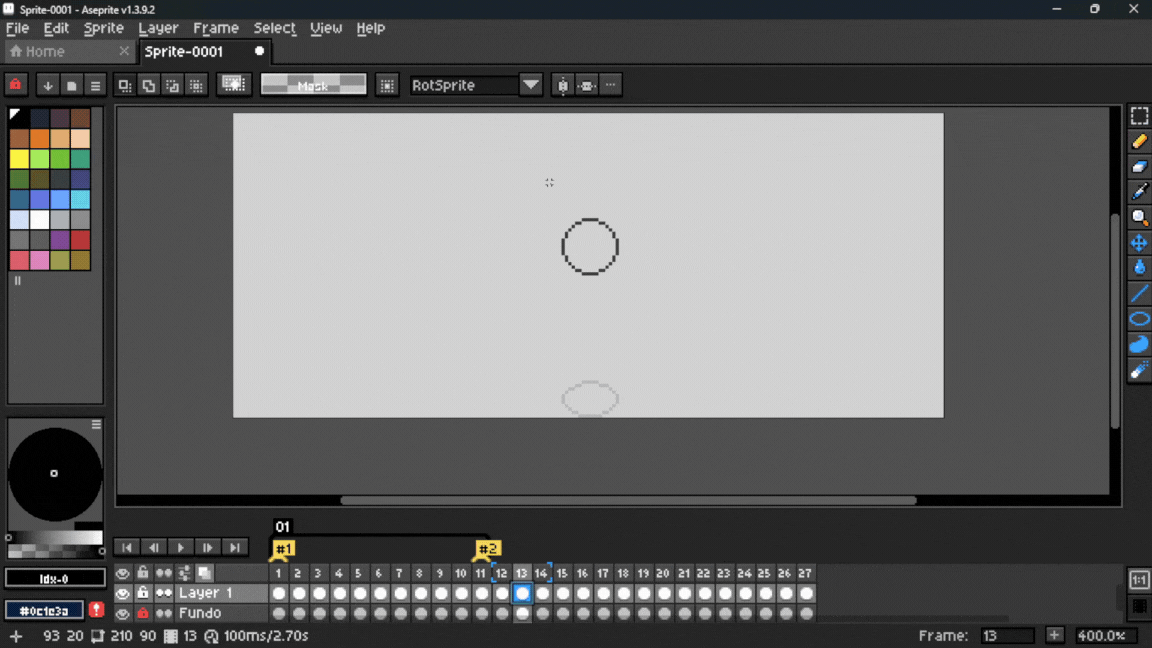This screenshot has width=1152, height=648.
Task: Click the sort palette down-arrow icon
Action: click(48, 85)
